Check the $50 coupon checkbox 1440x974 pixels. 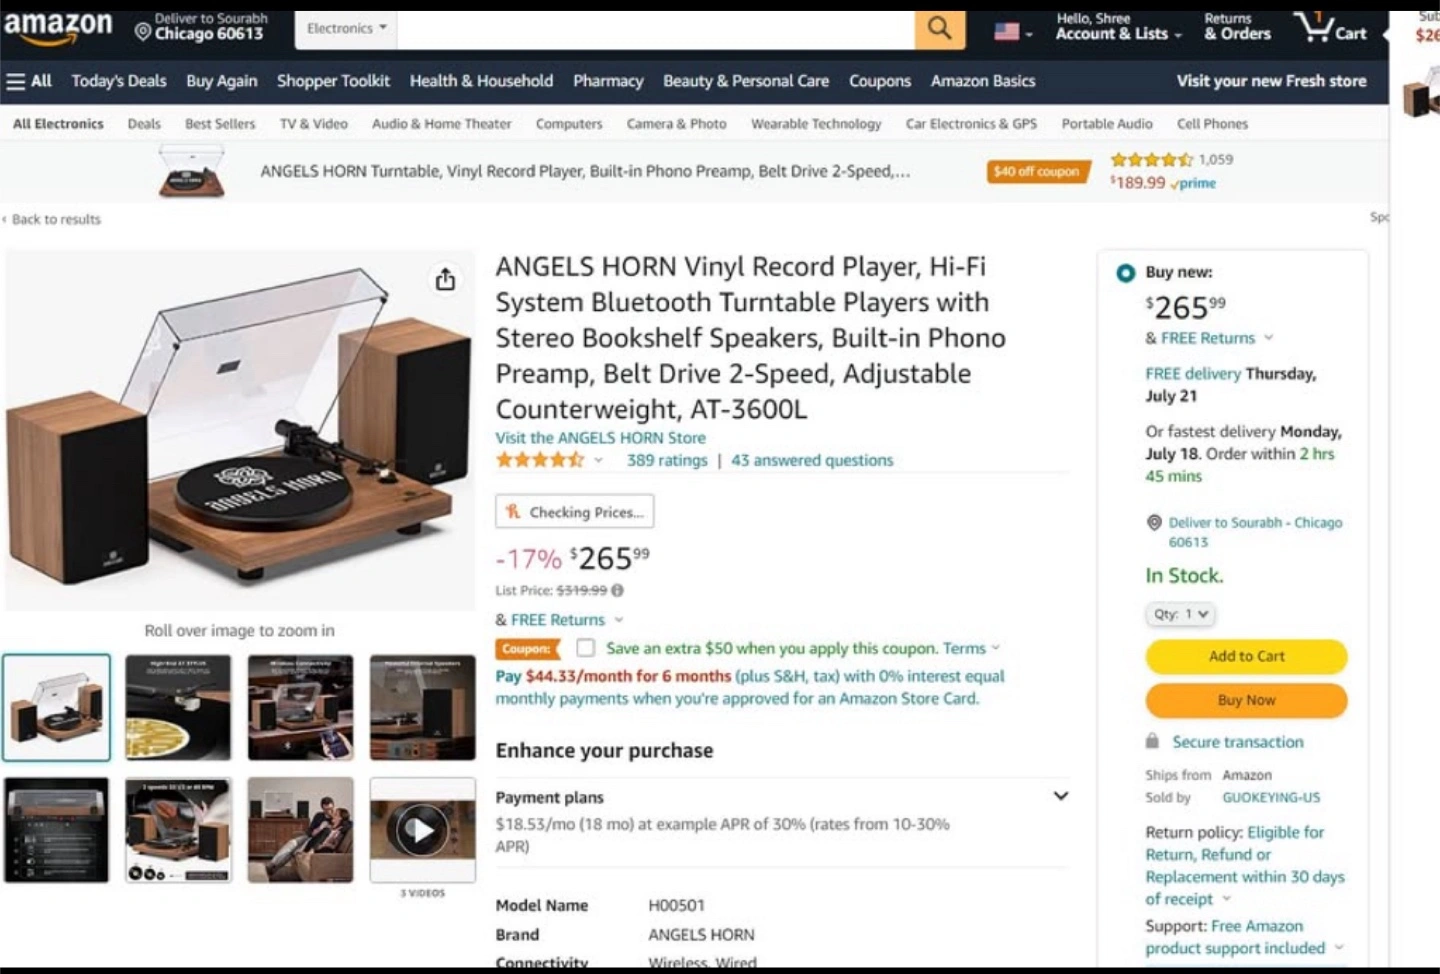pos(586,648)
